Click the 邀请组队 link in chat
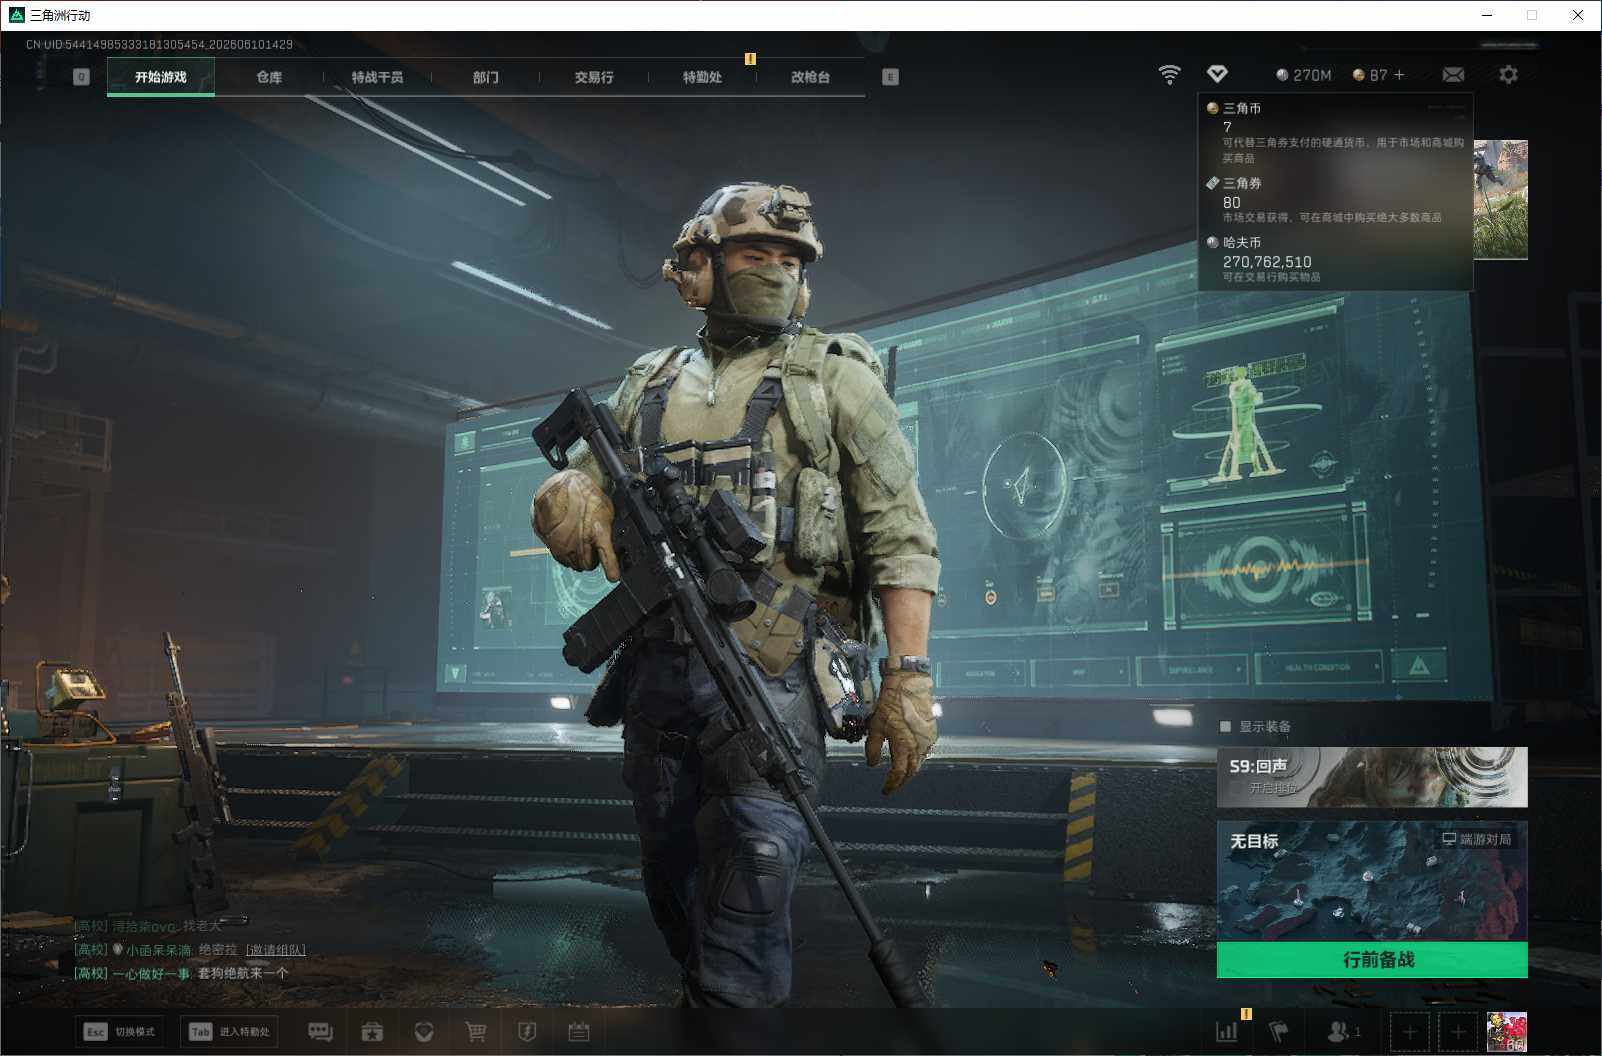The width and height of the screenshot is (1602, 1056). coord(276,950)
